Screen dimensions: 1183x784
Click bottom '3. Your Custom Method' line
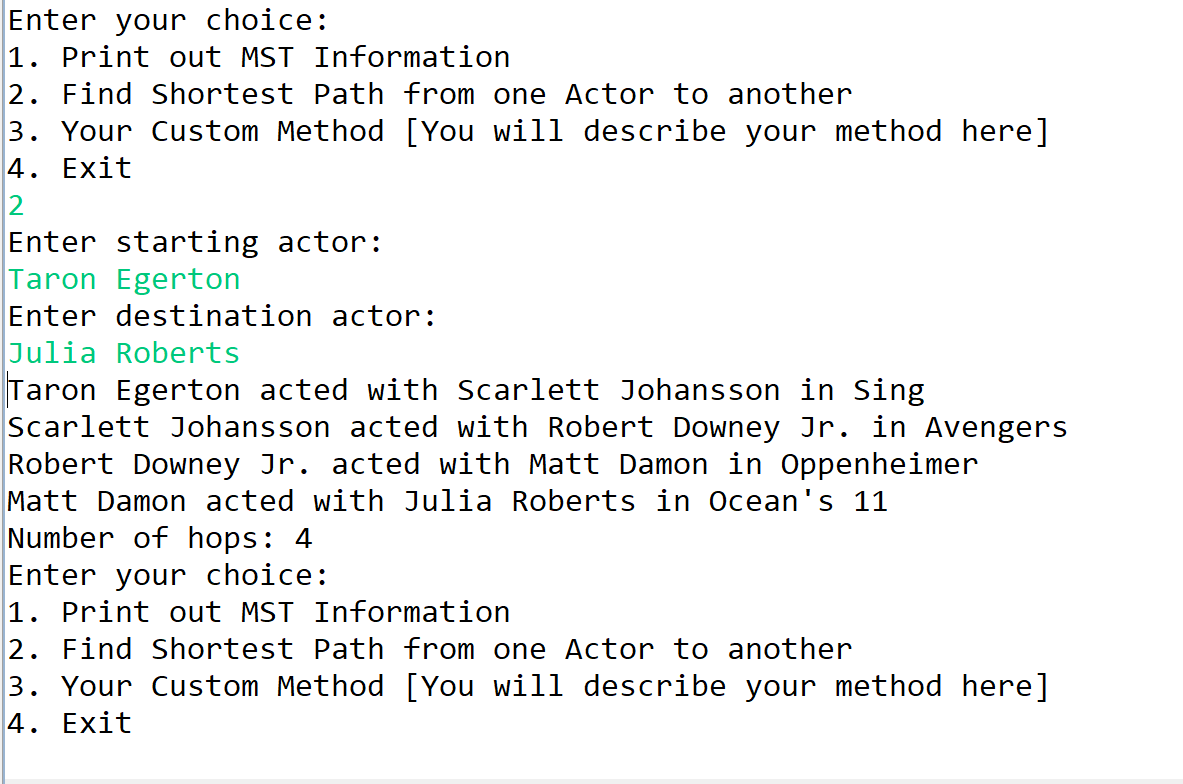(528, 686)
